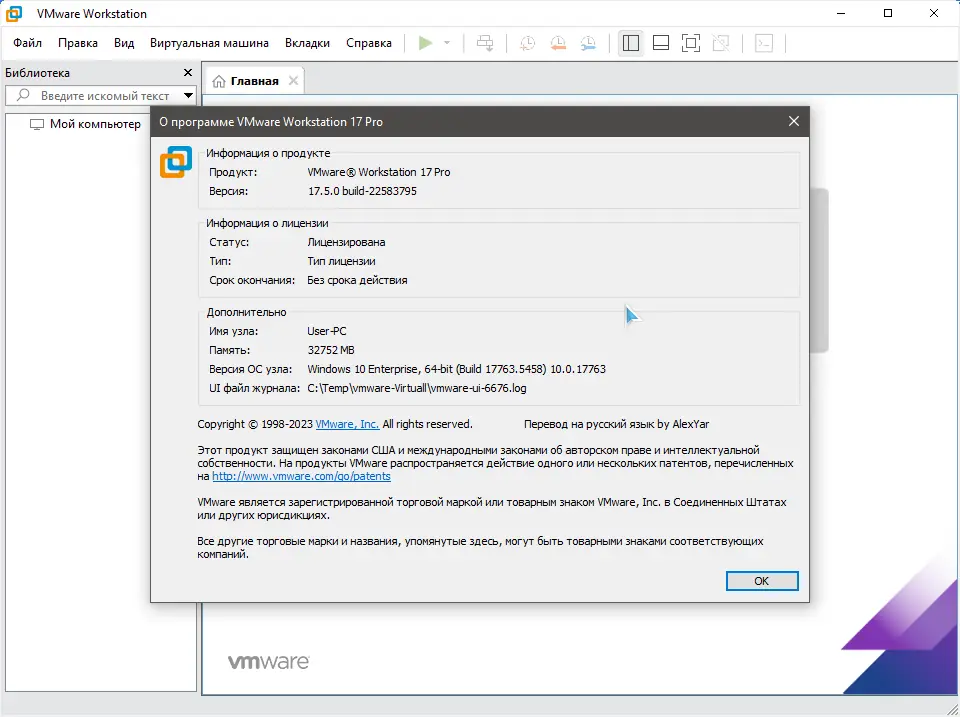This screenshot has width=960, height=717.
Task: Click the scrollbar behind the About dialog
Action: [819, 270]
